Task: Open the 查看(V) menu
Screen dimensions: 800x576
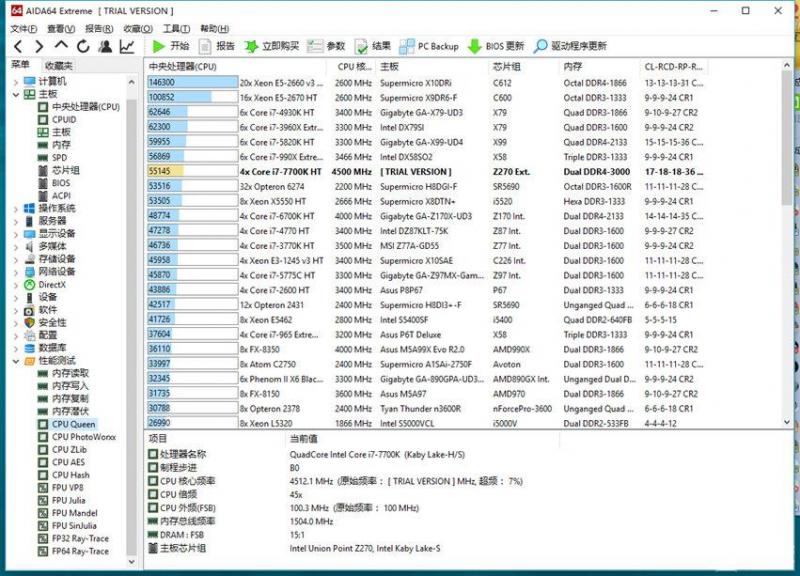Action: point(61,29)
